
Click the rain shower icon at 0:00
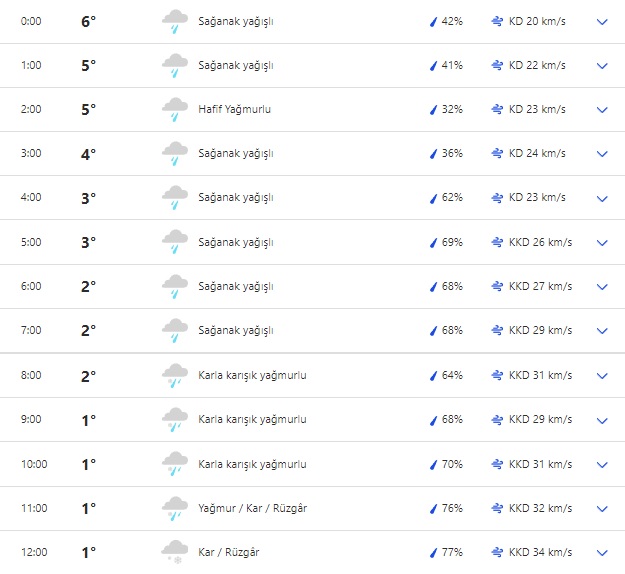175,22
